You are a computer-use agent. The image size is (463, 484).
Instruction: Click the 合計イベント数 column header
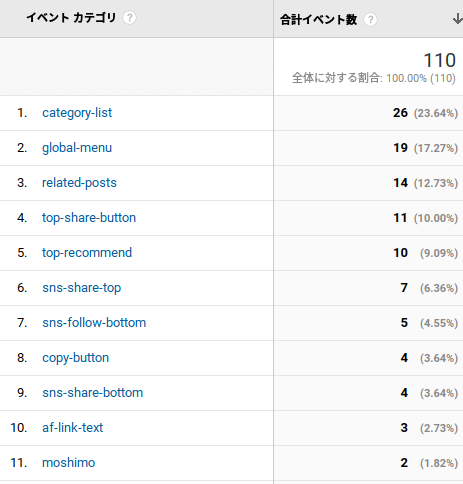click(318, 20)
